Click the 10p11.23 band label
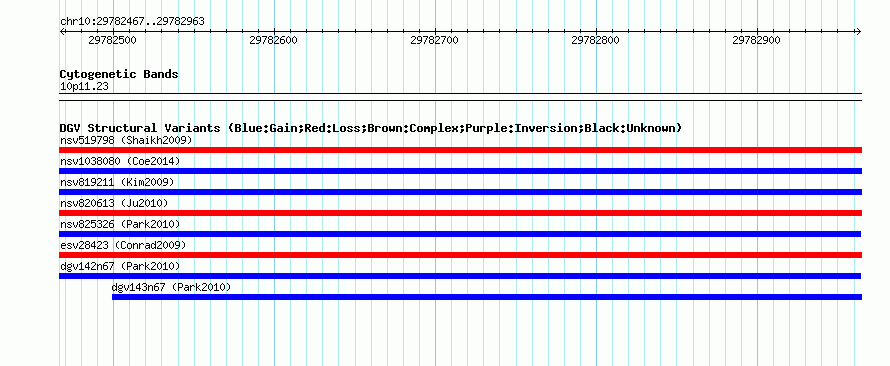This screenshot has width=890, height=366. [84, 87]
